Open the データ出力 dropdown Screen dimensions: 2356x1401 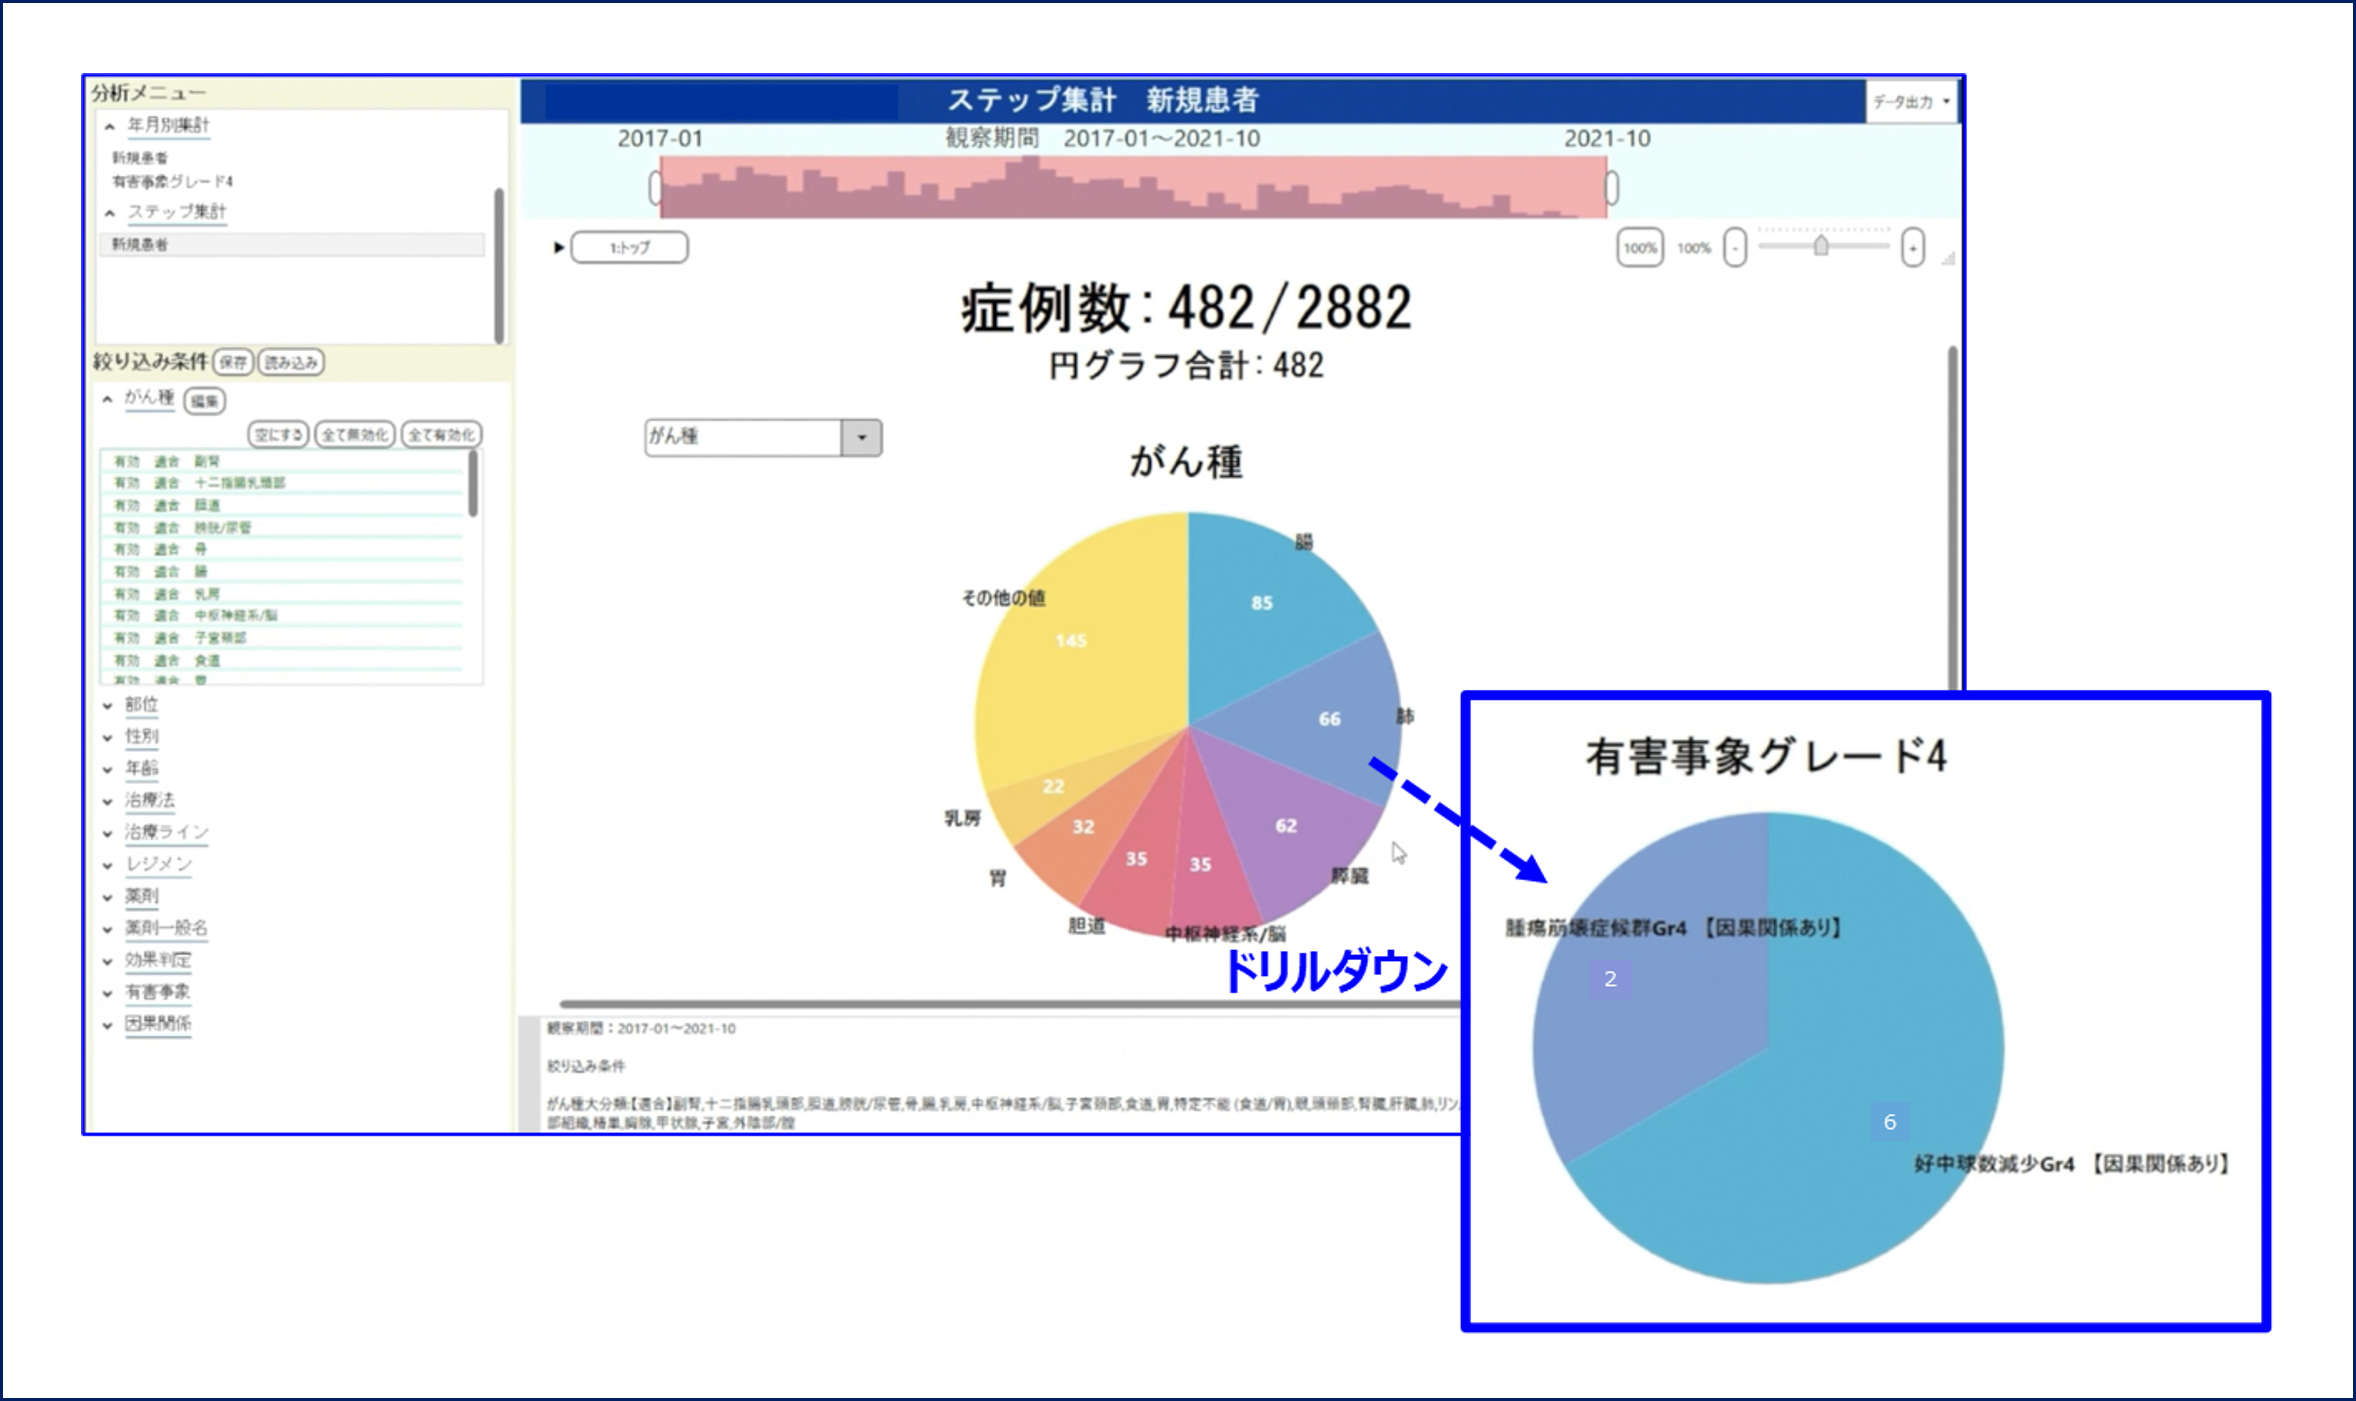(1911, 101)
